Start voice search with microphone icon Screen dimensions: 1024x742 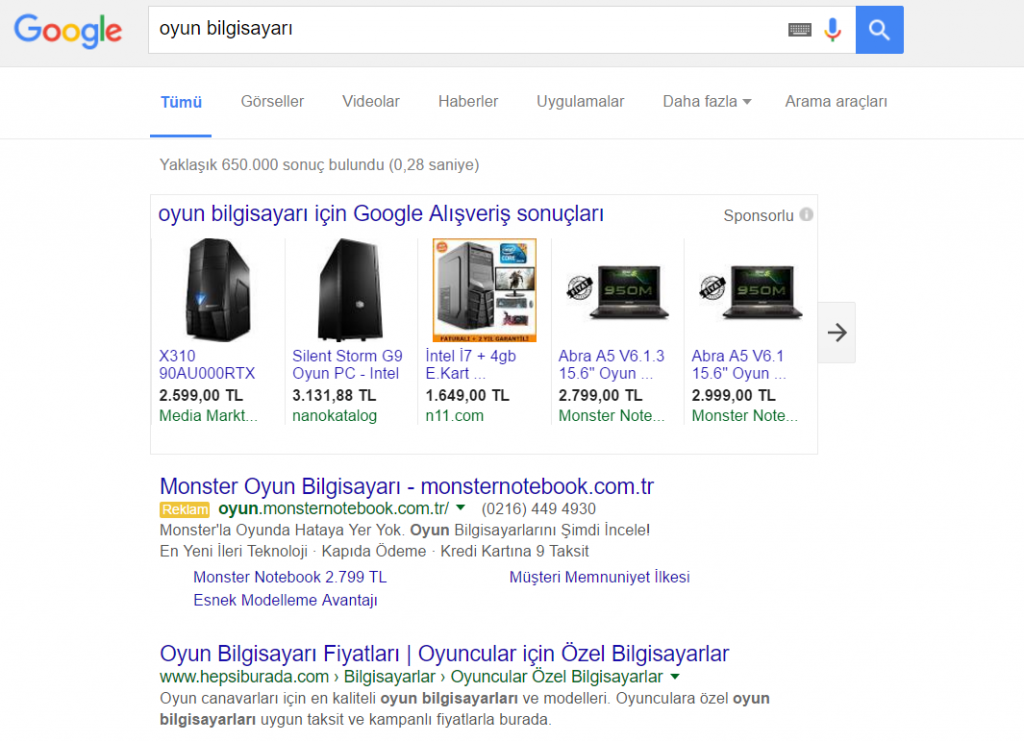click(832, 30)
